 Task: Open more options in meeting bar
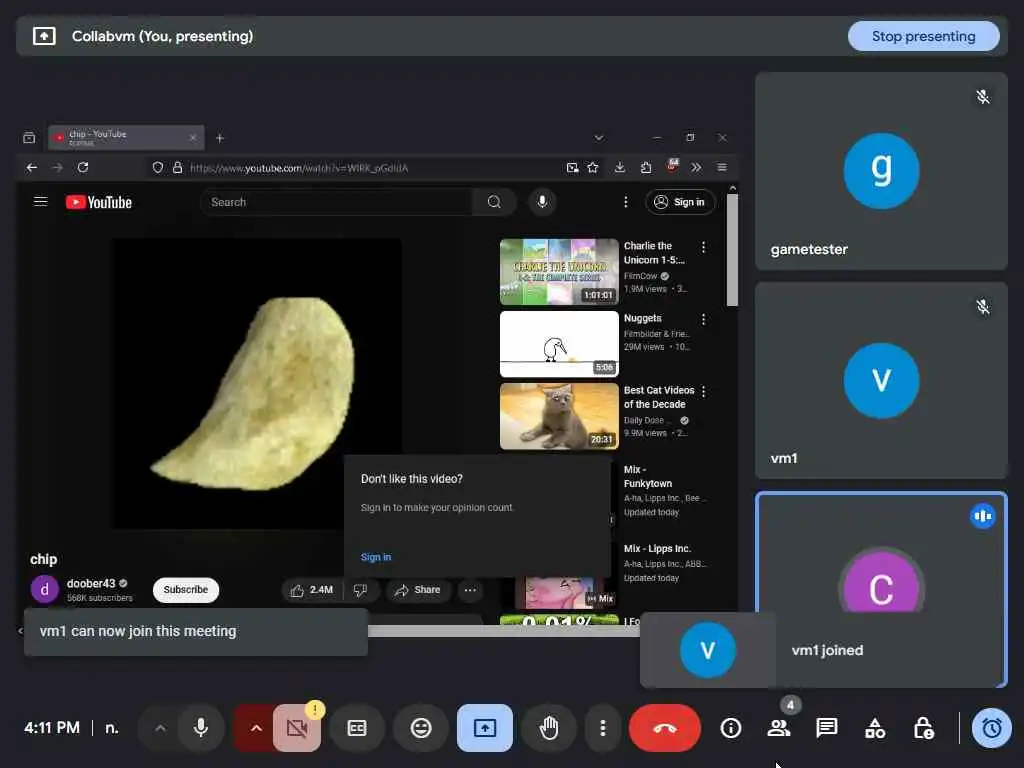[x=602, y=728]
